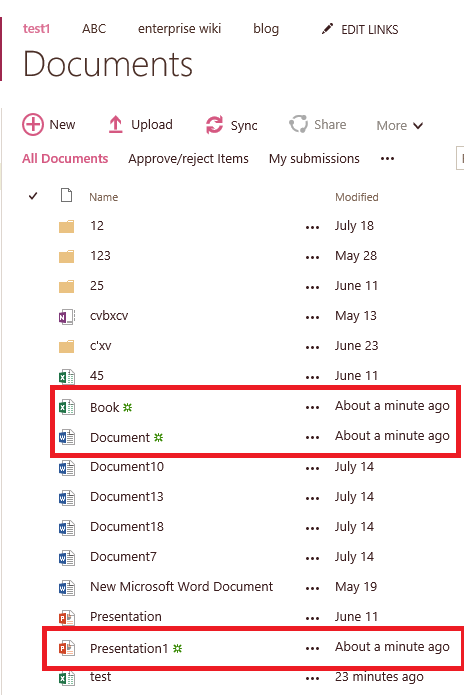
Task: Click the pencil icon beside EDIT LINKS
Action: coord(327,29)
